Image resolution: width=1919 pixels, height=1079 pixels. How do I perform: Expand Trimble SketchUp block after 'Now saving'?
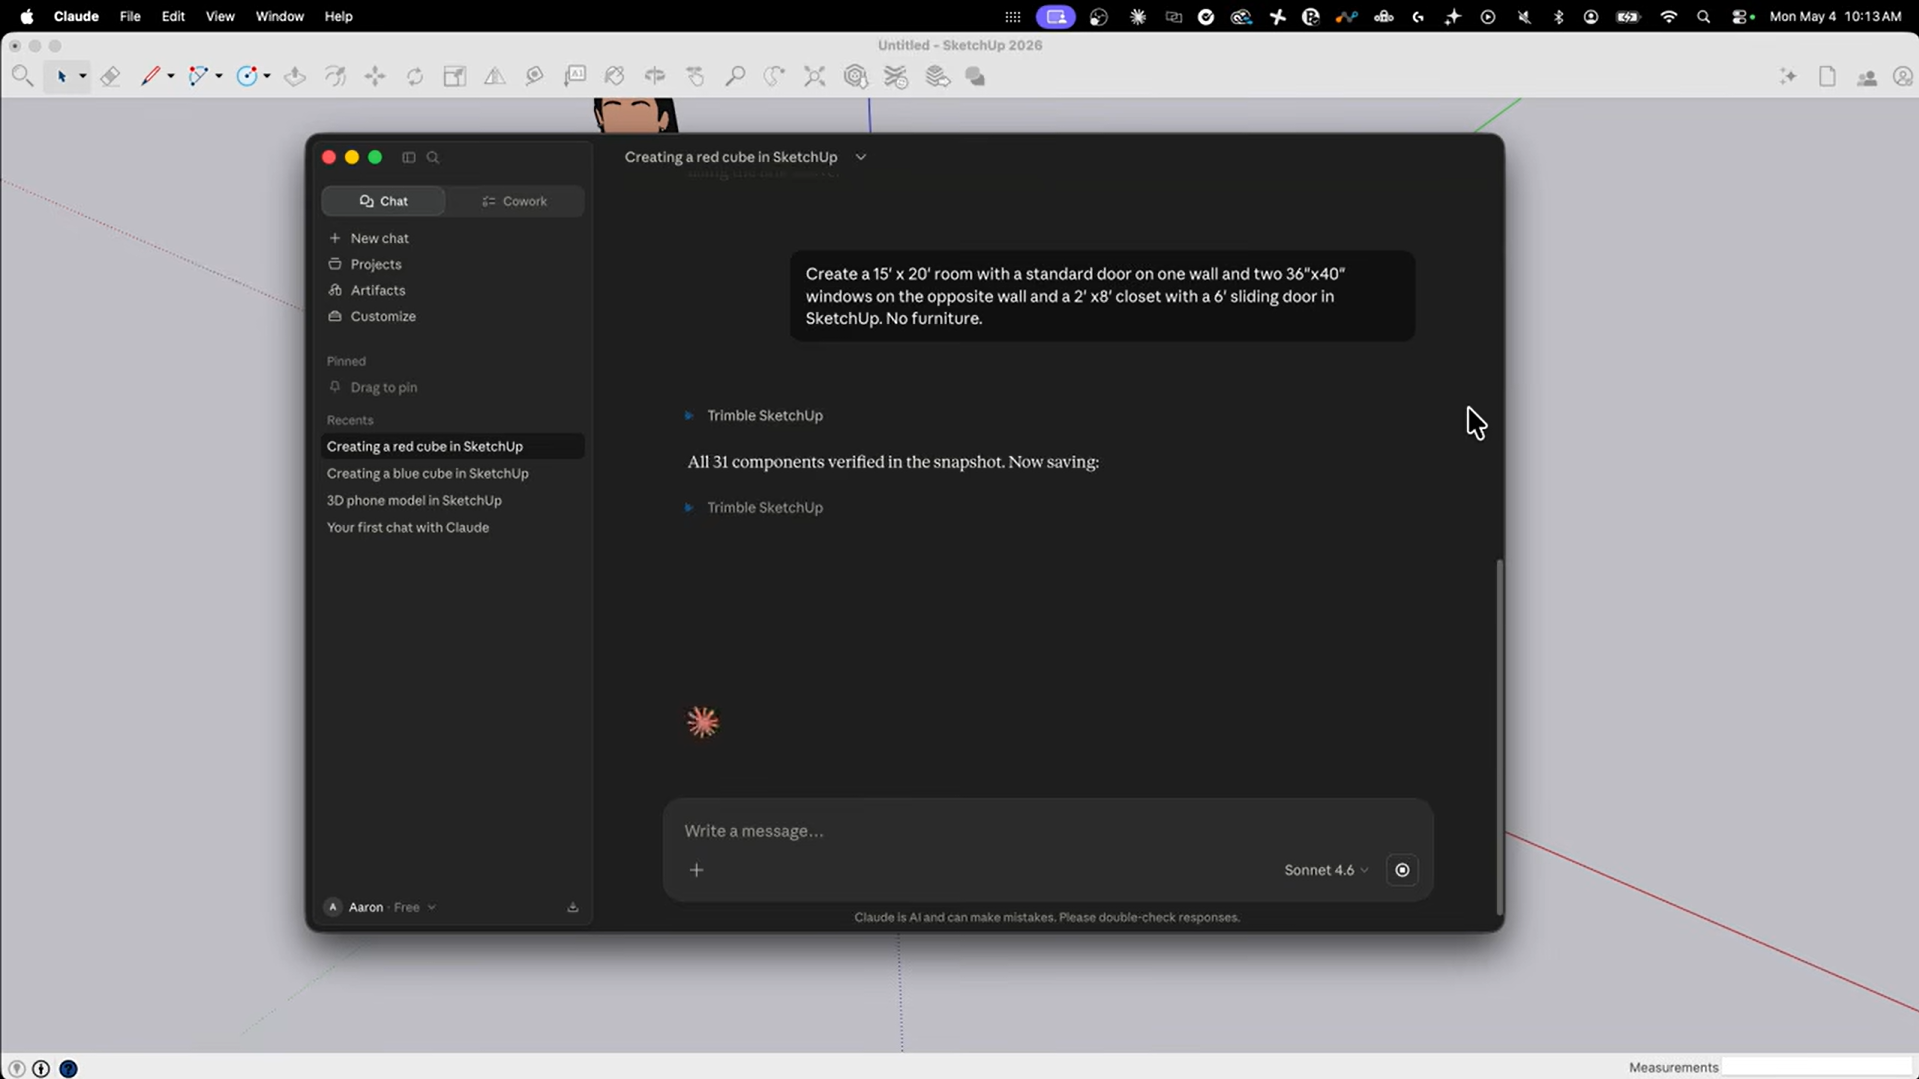(x=755, y=507)
